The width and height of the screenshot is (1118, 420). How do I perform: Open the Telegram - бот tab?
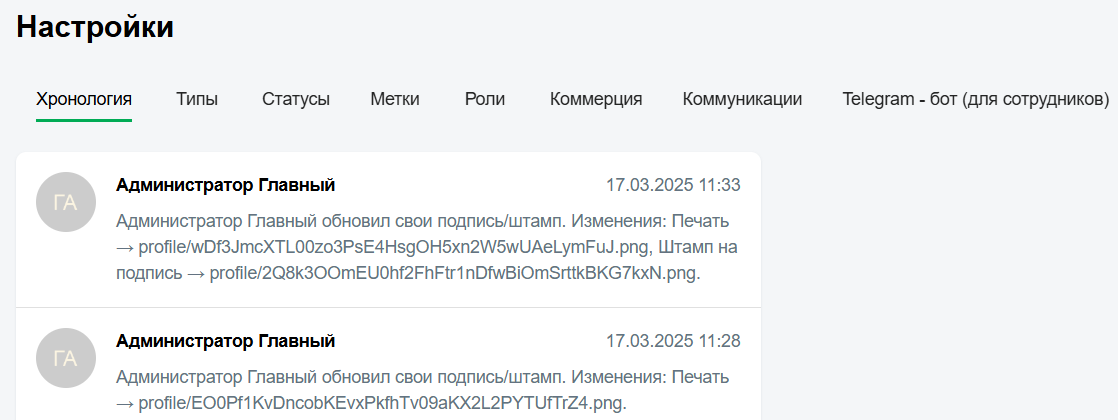[x=975, y=99]
